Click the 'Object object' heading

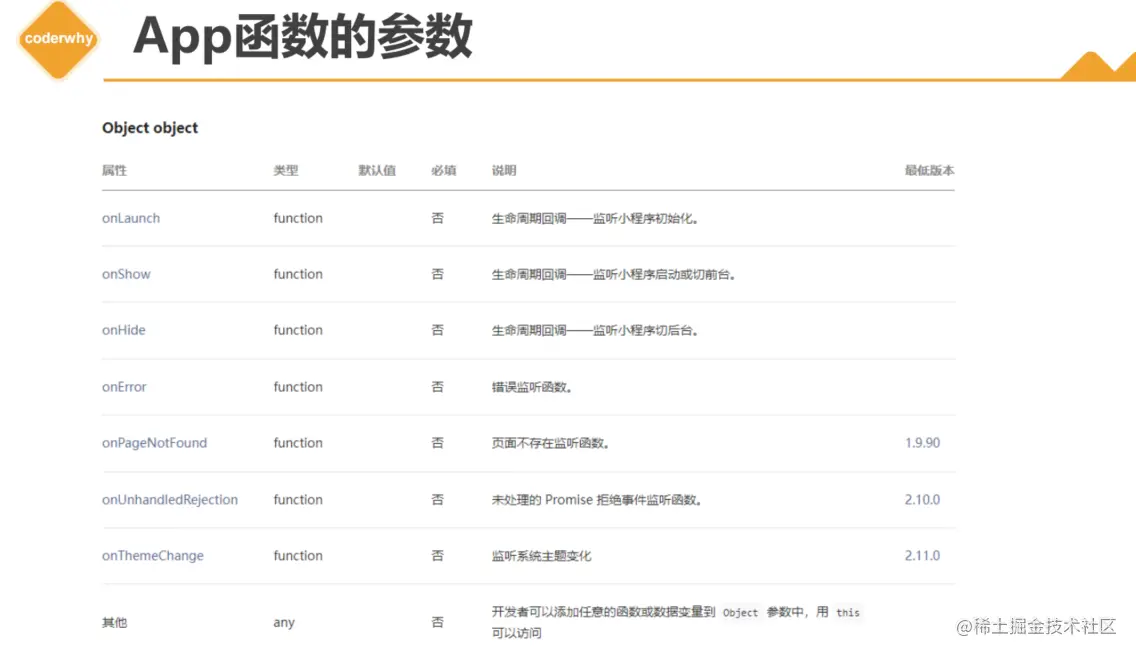tap(149, 128)
